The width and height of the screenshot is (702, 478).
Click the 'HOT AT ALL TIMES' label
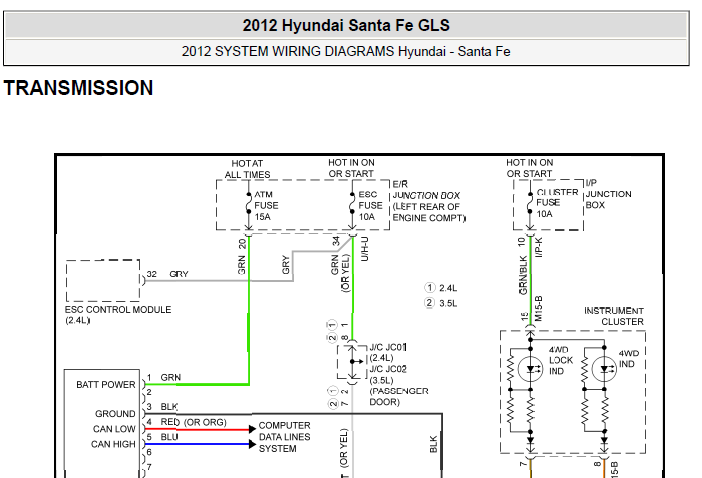pyautogui.click(x=248, y=169)
